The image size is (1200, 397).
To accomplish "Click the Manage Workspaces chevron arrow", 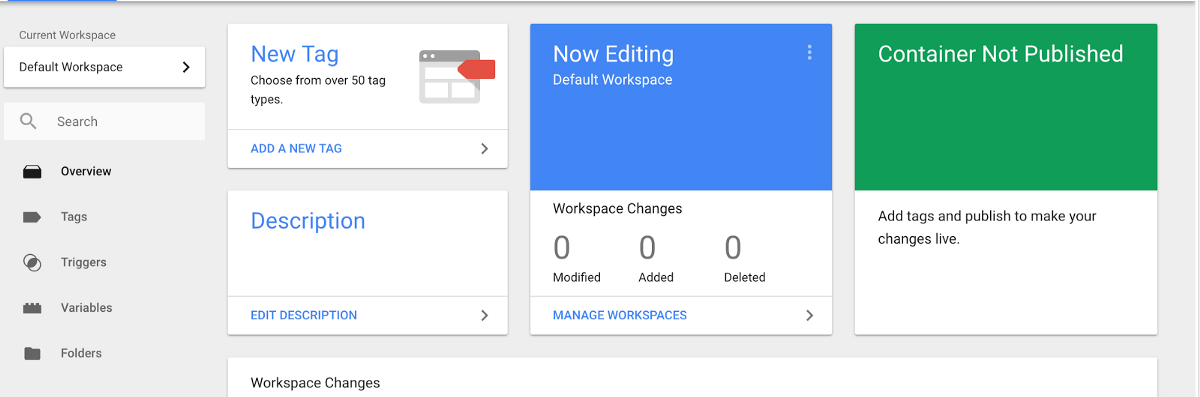I will click(810, 315).
